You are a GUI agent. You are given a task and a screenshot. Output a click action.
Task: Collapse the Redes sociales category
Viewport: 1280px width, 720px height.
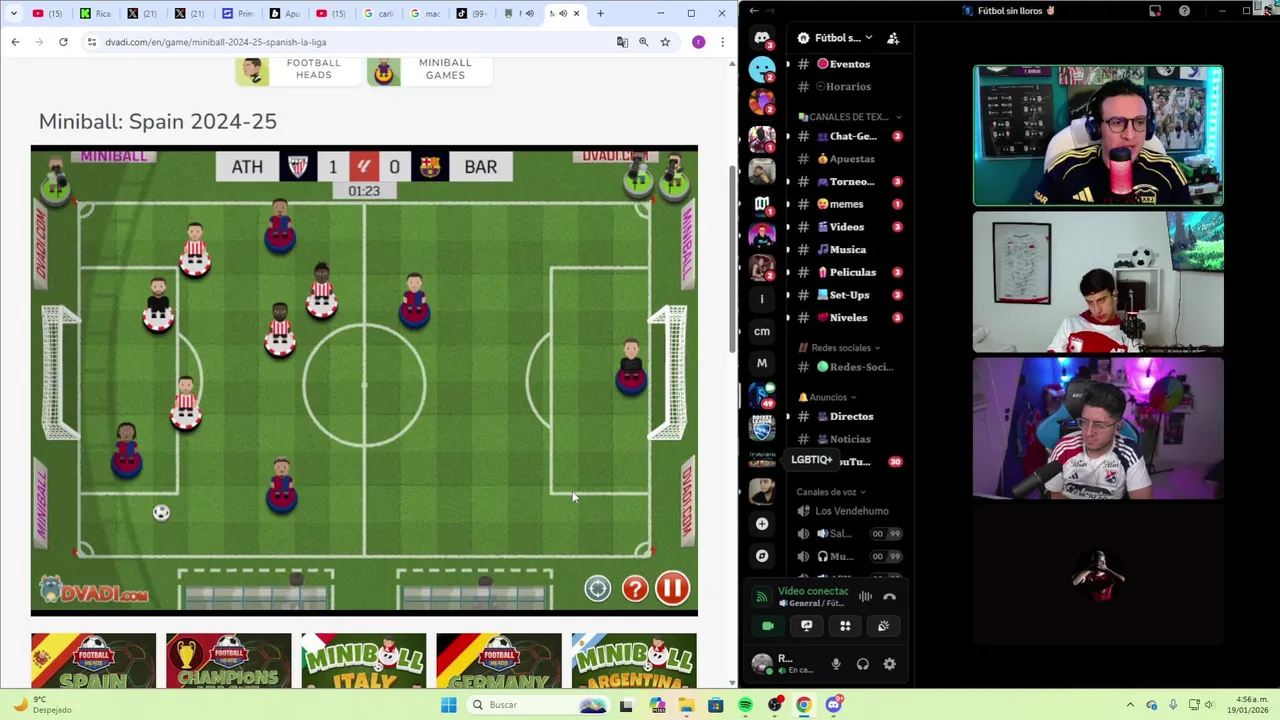(x=839, y=348)
